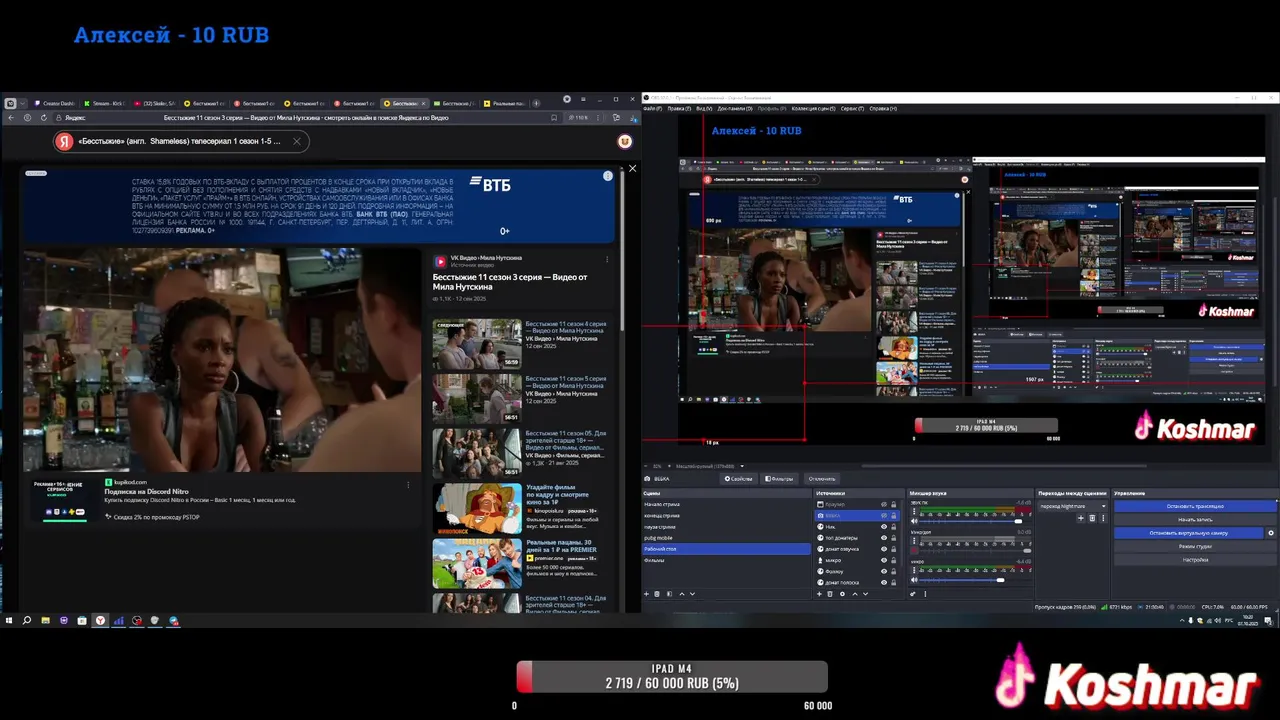Move selected source down arrow
The width and height of the screenshot is (1280, 720).
pos(865,594)
